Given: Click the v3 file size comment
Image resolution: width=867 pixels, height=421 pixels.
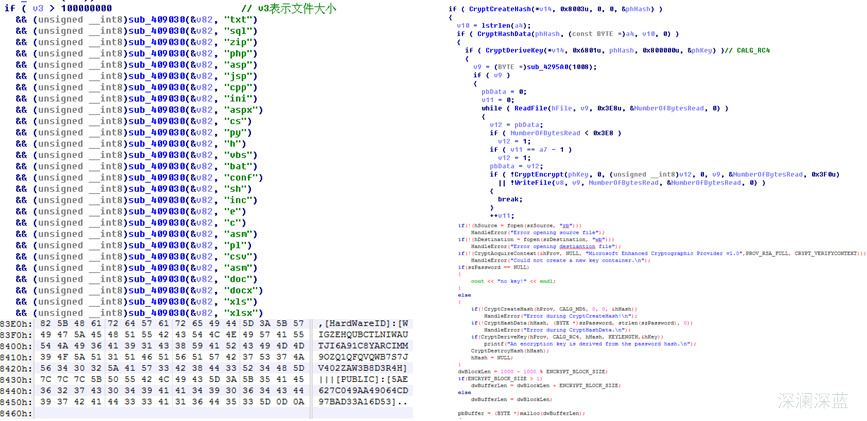Looking at the screenshot, I should coord(288,9).
